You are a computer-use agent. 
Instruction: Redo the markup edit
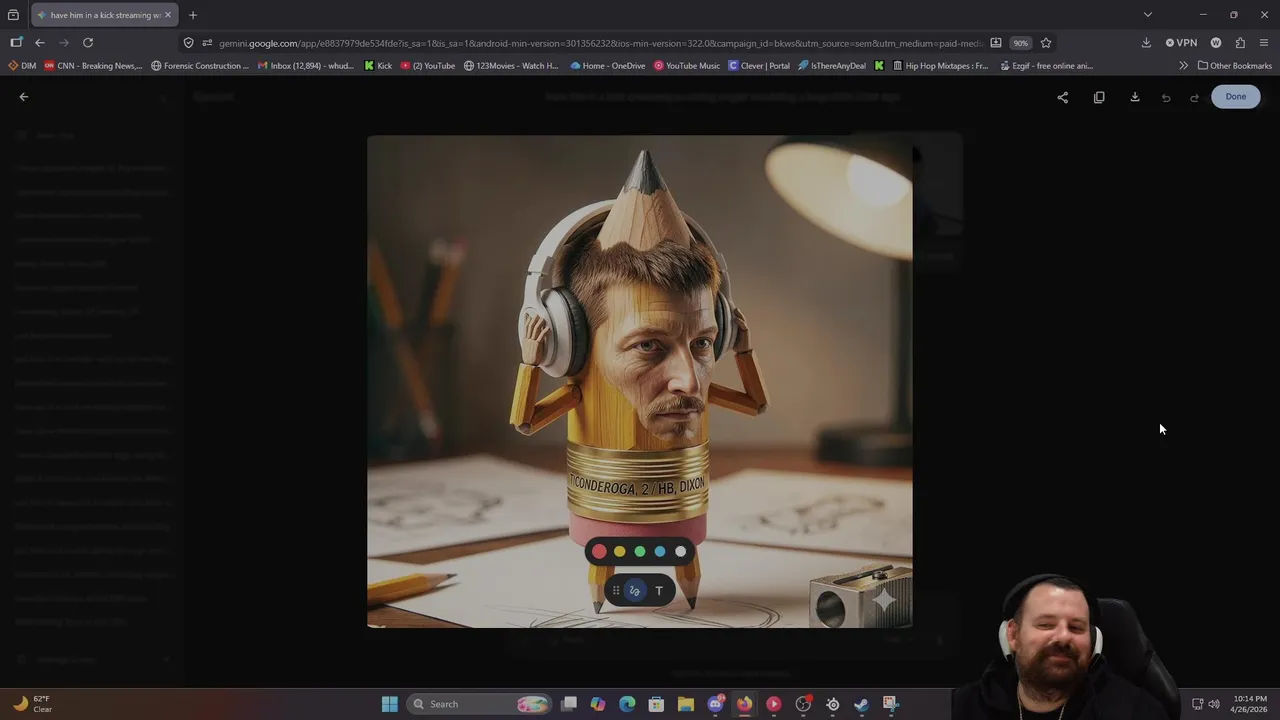1194,97
